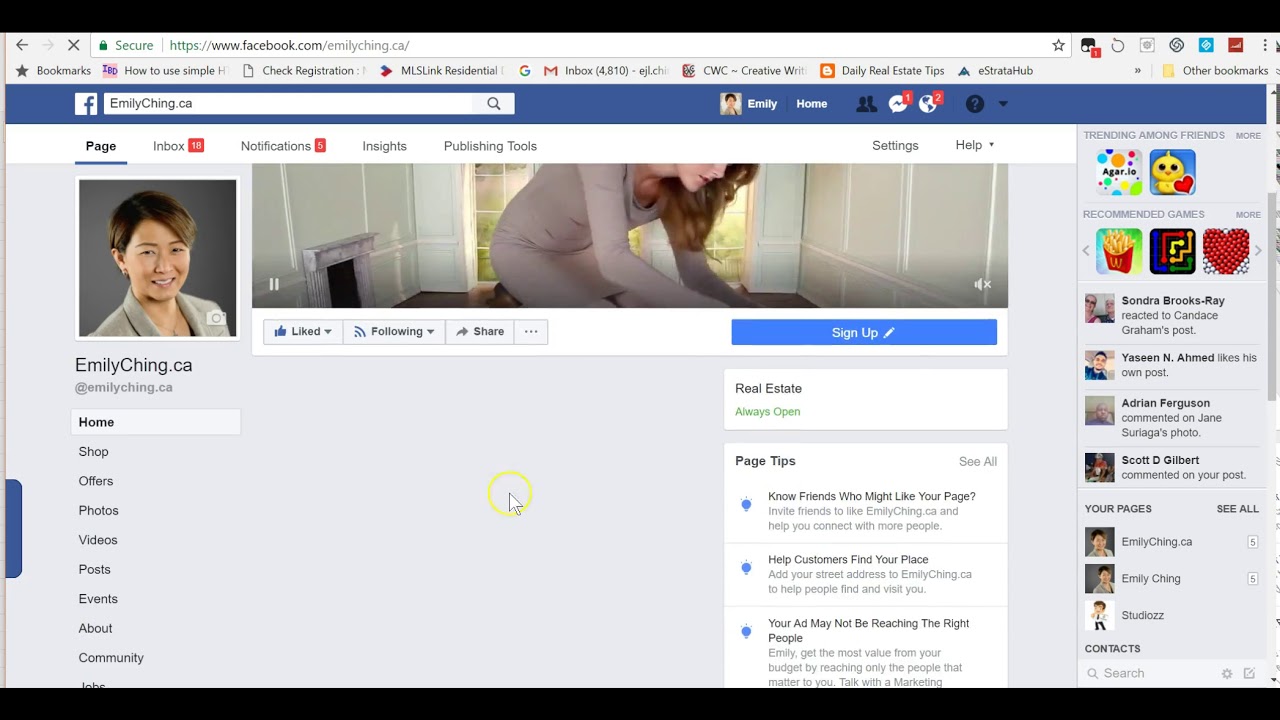Pause the cover video
This screenshot has width=1280, height=720.
pos(274,284)
